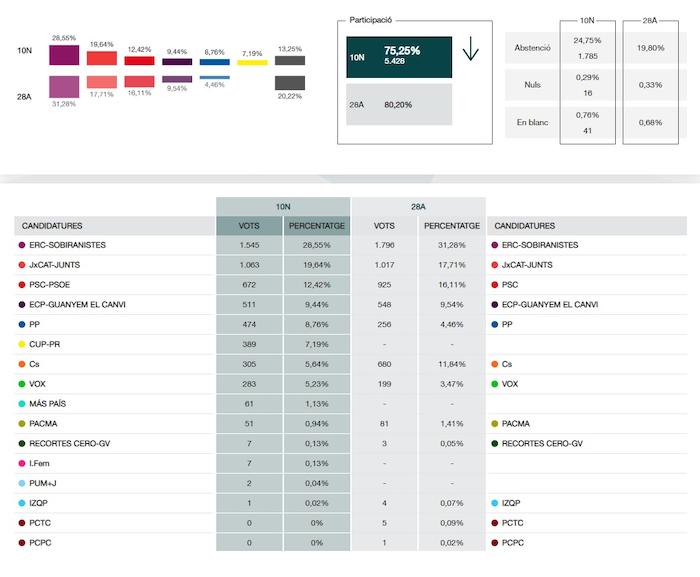
Task: Click the red 10N bar labelled 12,42%
Action: [x=139, y=61]
